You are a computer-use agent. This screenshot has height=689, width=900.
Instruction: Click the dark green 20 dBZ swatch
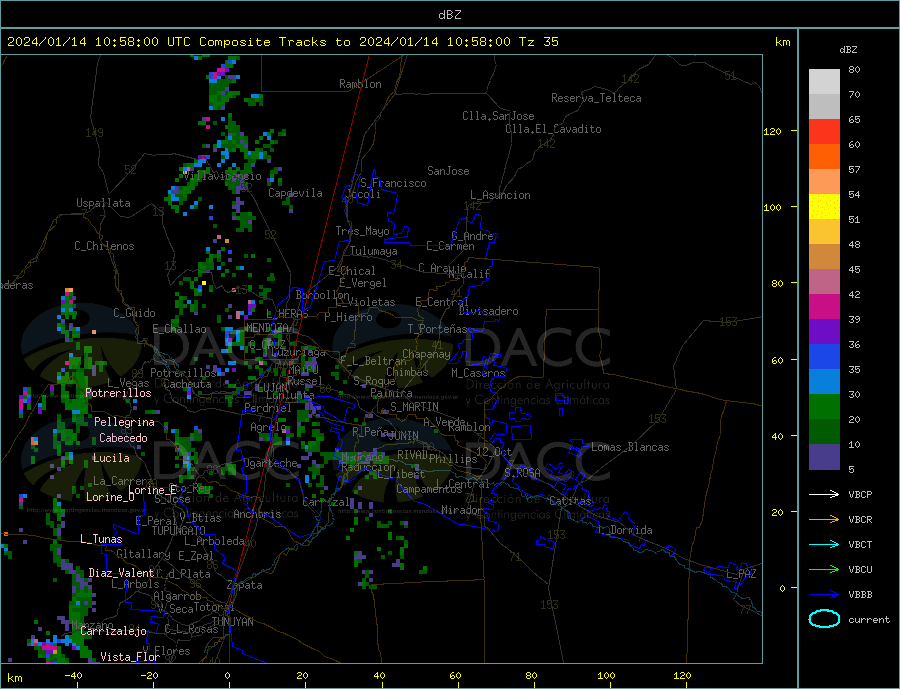click(824, 431)
